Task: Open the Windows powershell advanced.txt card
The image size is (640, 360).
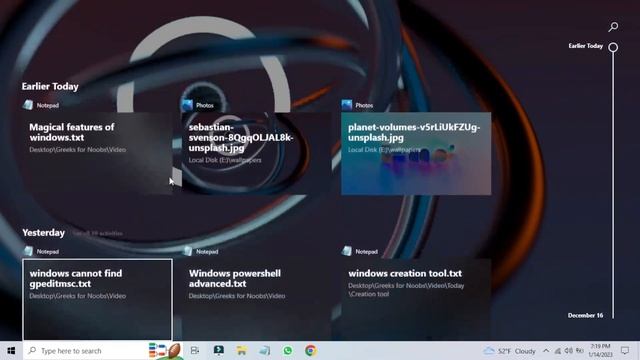Action: click(x=256, y=300)
